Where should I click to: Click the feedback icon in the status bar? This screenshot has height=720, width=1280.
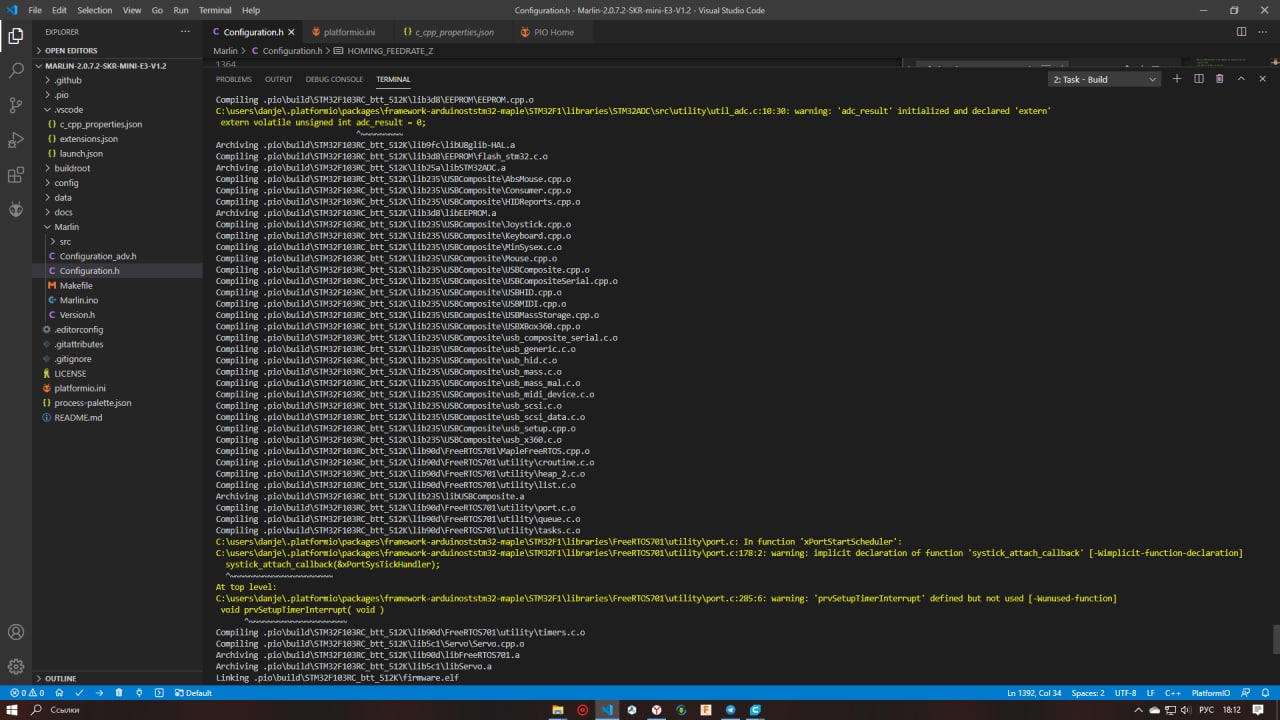(1246, 692)
